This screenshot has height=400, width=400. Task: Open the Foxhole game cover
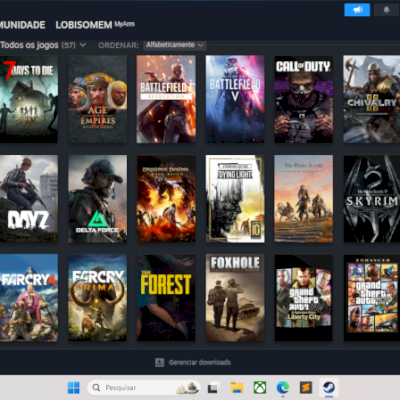tap(235, 298)
